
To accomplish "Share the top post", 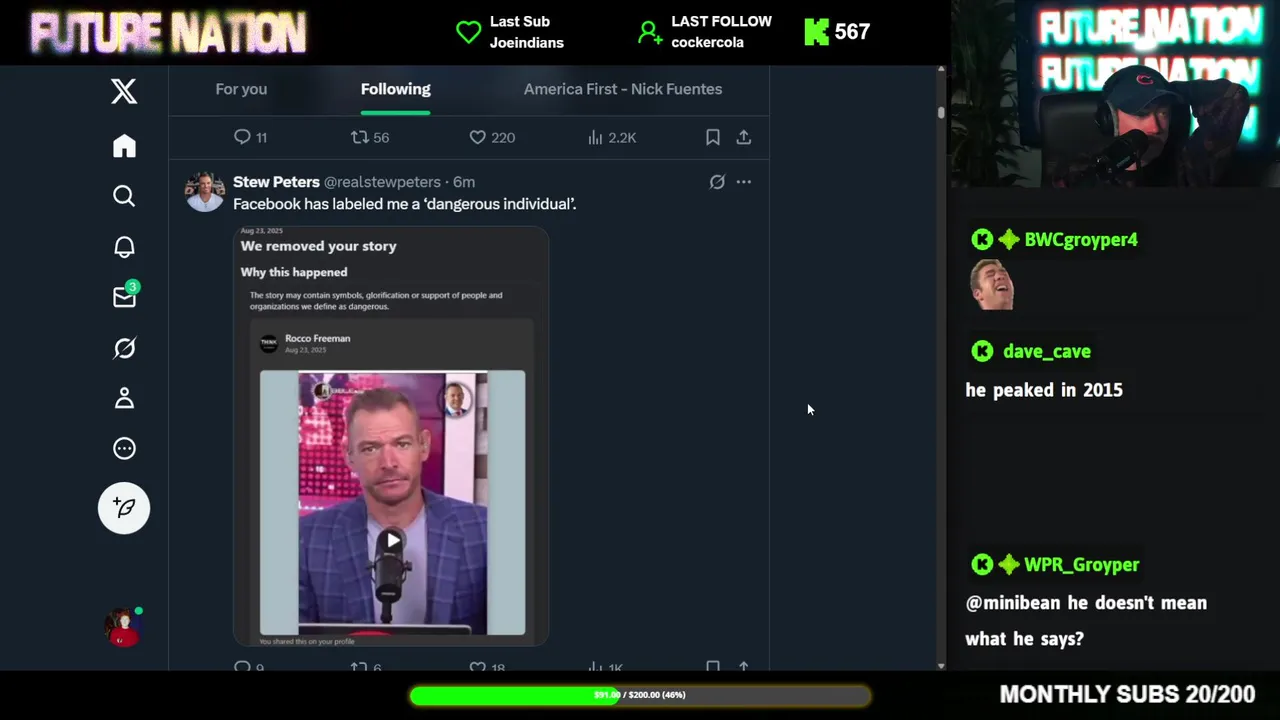I will (744, 137).
